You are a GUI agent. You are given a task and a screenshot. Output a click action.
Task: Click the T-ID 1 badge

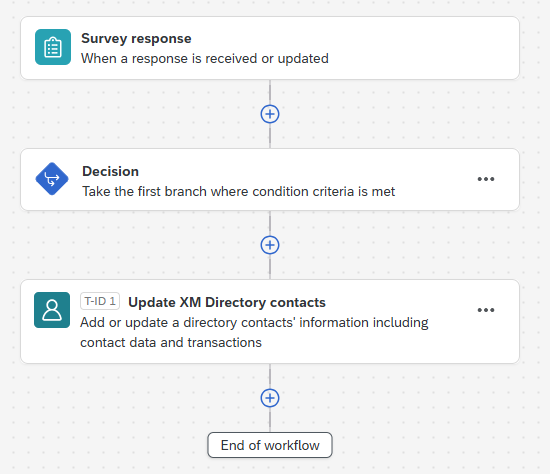click(x=100, y=301)
